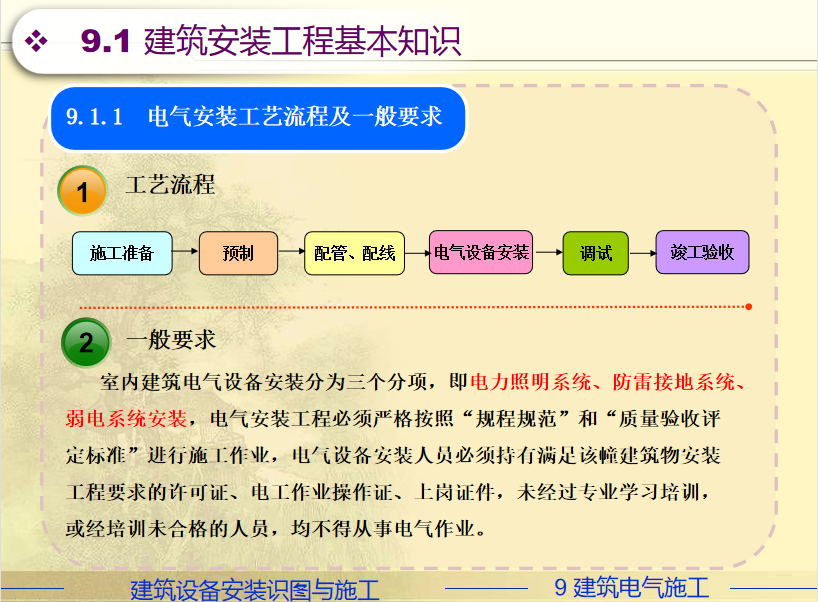Click the red text 电力照明系统

point(531,382)
